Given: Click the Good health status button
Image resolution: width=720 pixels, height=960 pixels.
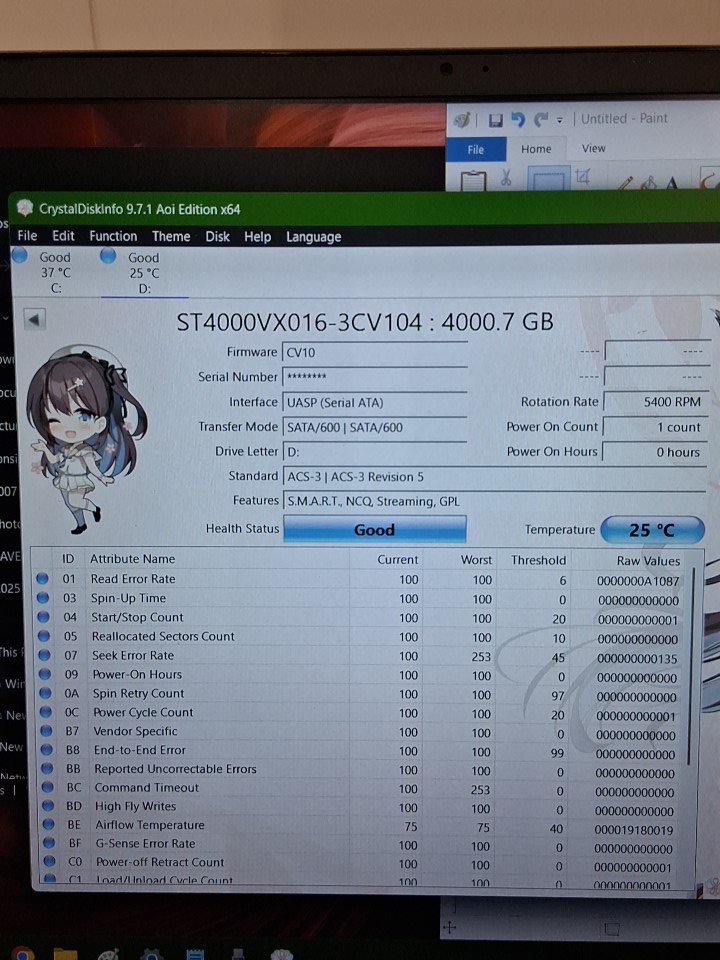Looking at the screenshot, I should (374, 530).
